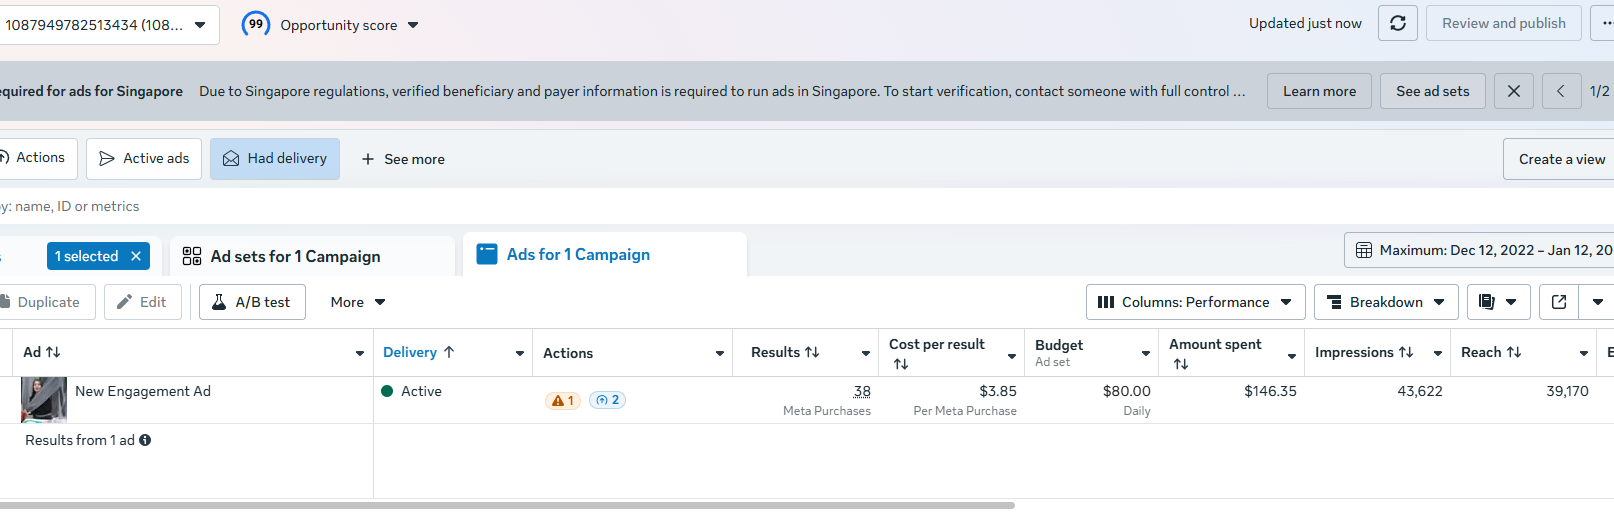The height and width of the screenshot is (515, 1614).
Task: Go to previous notification arrow
Action: (x=1561, y=91)
